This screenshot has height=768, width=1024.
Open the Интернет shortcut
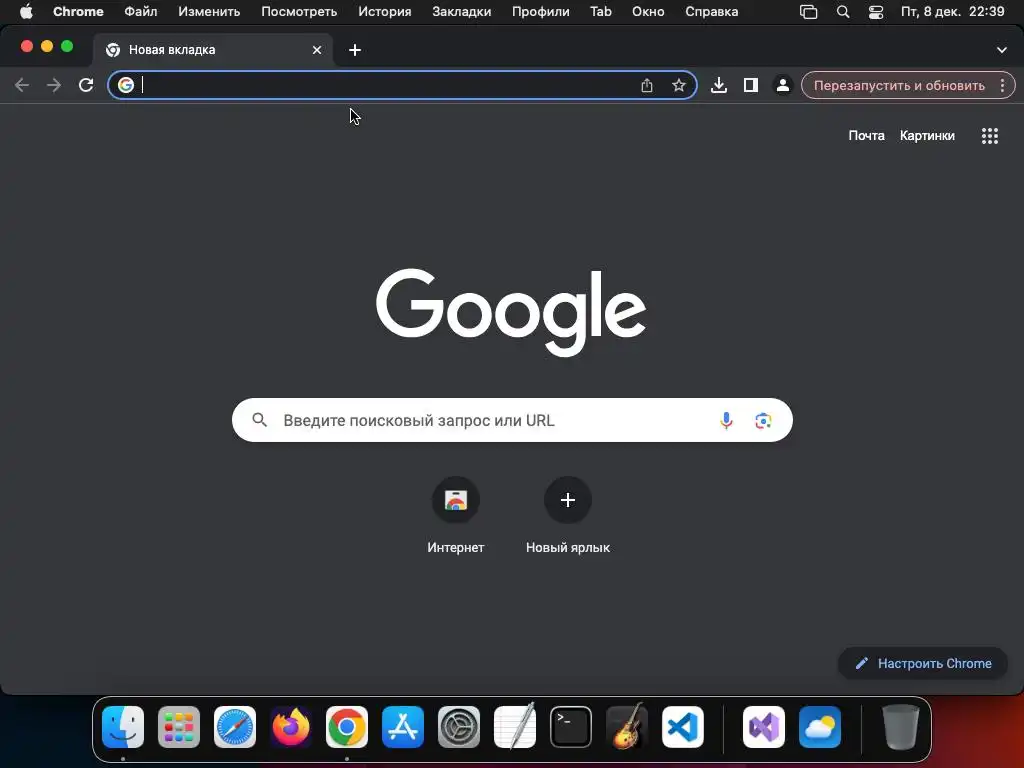[455, 515]
